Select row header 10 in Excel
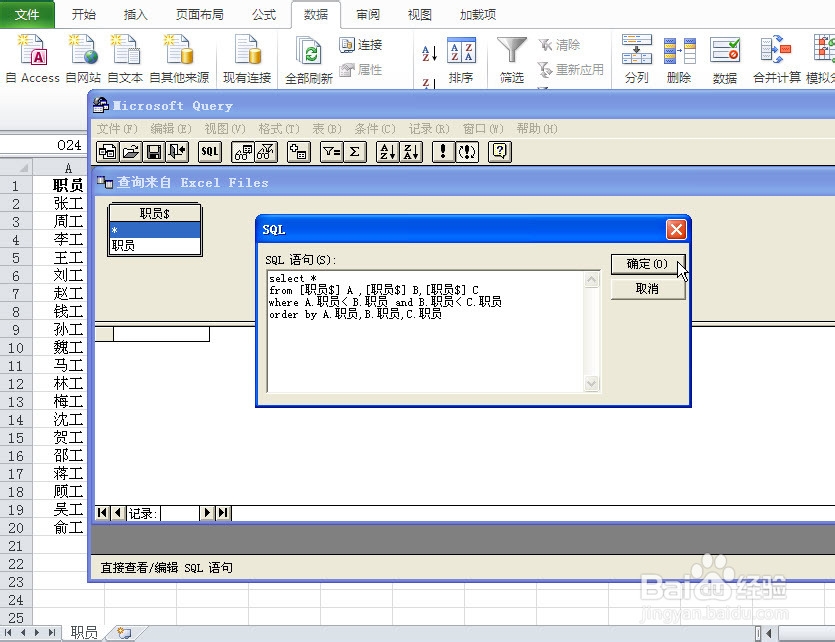 point(16,348)
